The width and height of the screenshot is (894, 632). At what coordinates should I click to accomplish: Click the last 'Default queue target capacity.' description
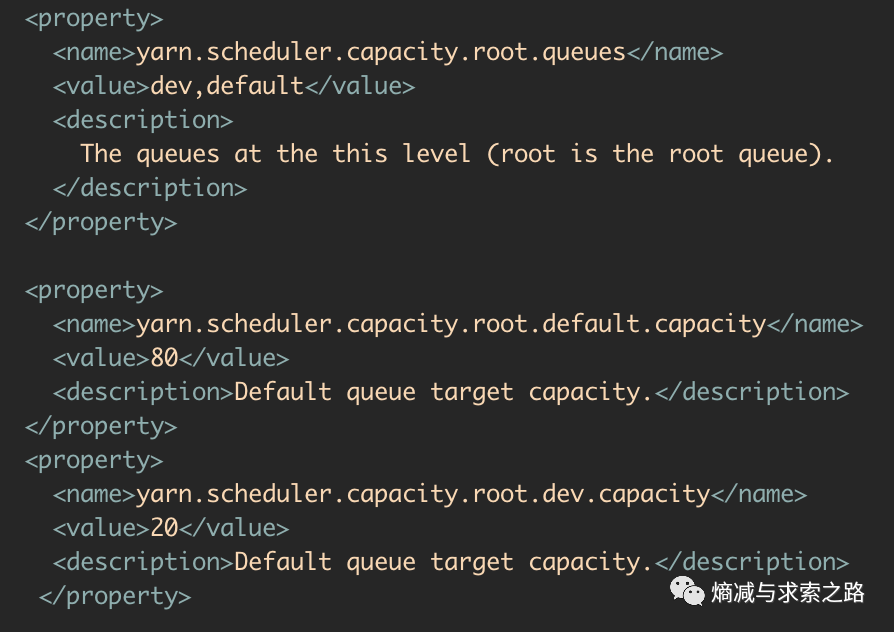pos(443,562)
